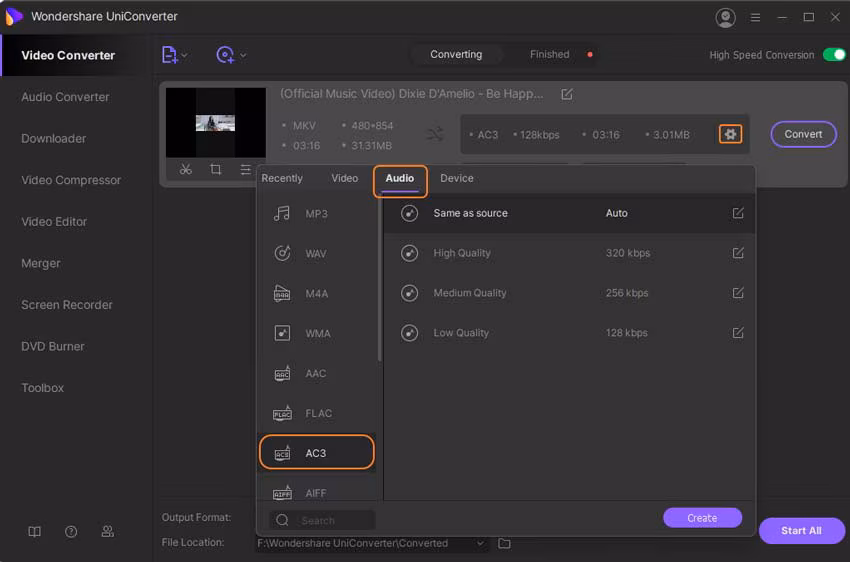Open output folder icon

tap(504, 543)
